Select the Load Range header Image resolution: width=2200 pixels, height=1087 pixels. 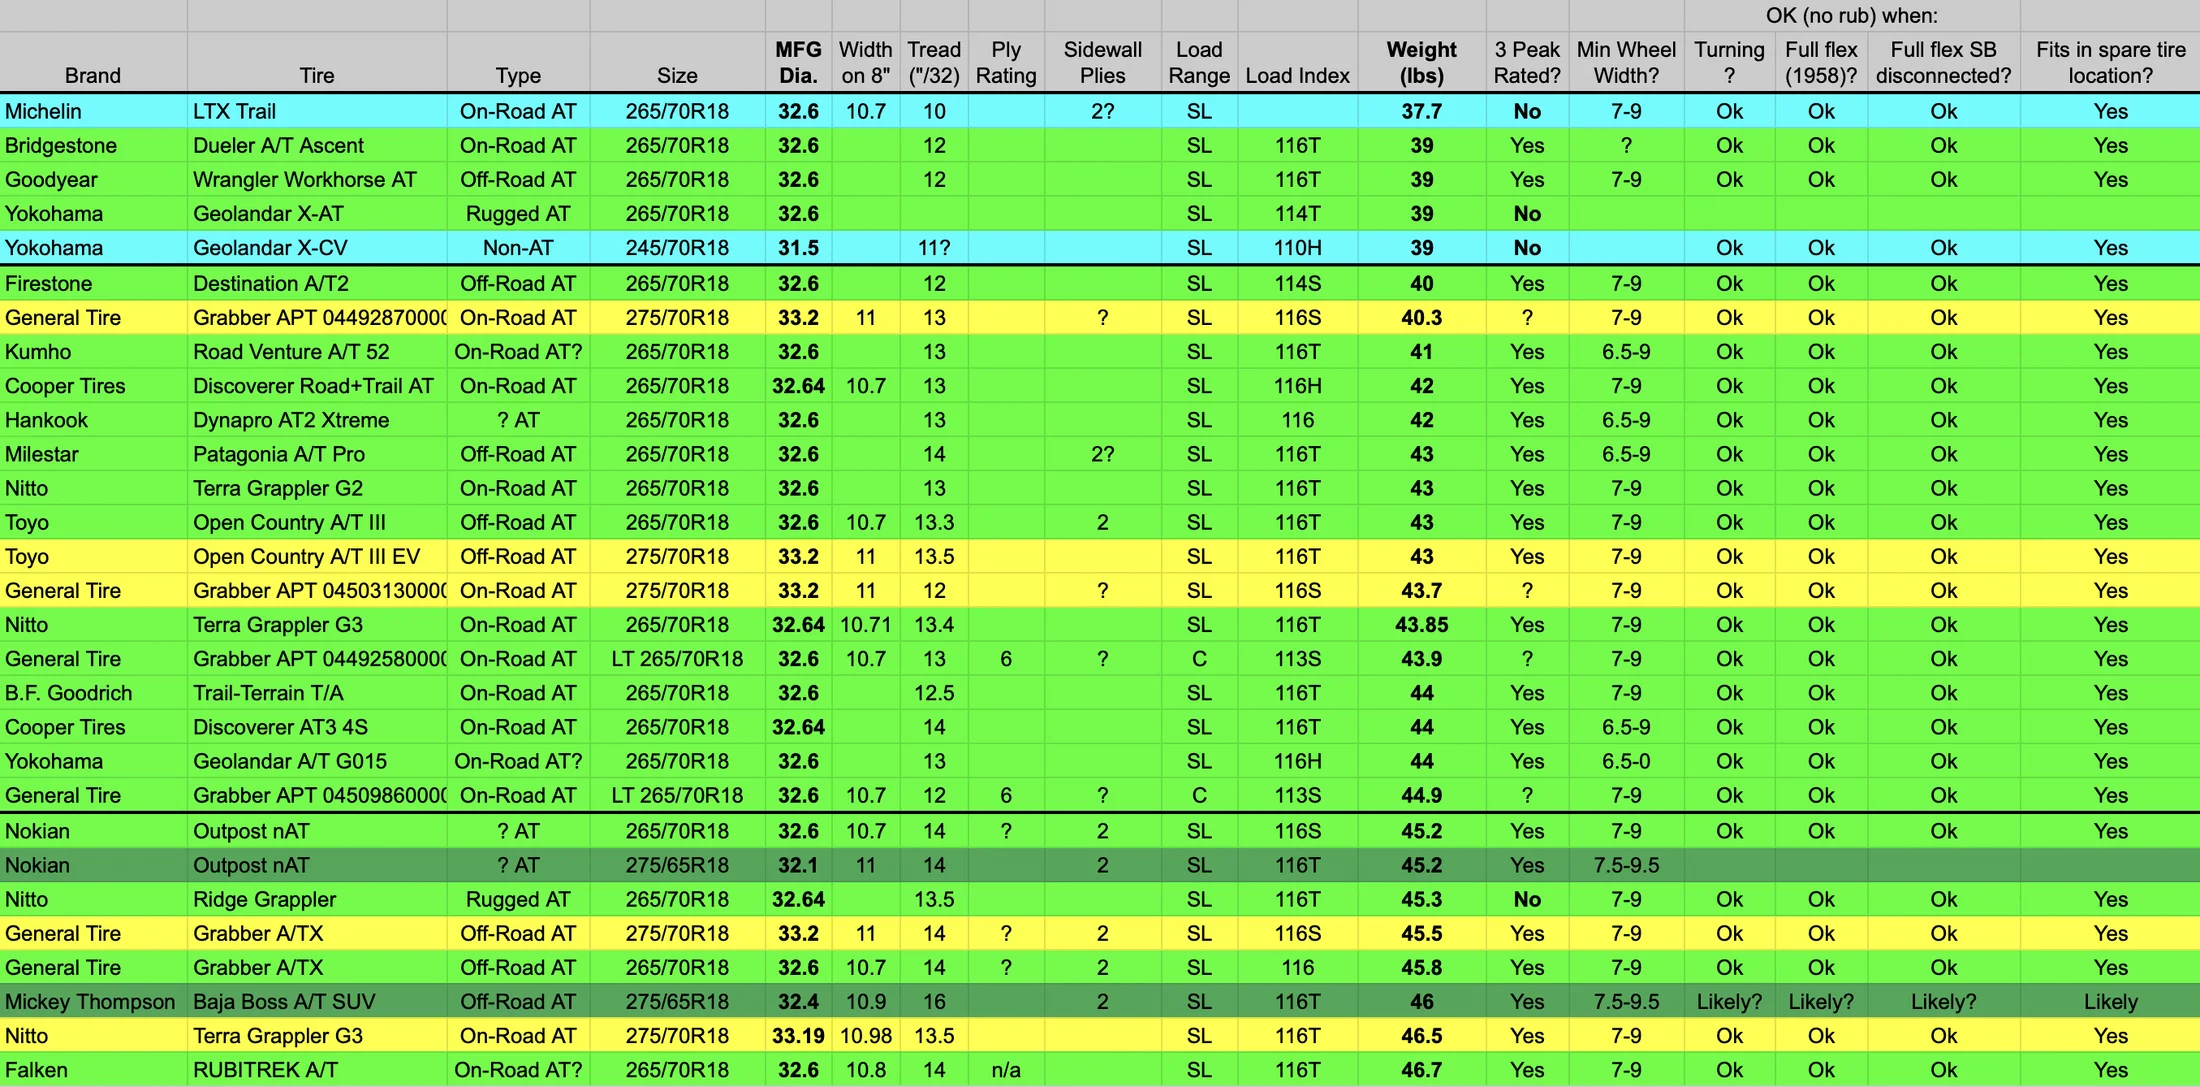[x=1199, y=62]
